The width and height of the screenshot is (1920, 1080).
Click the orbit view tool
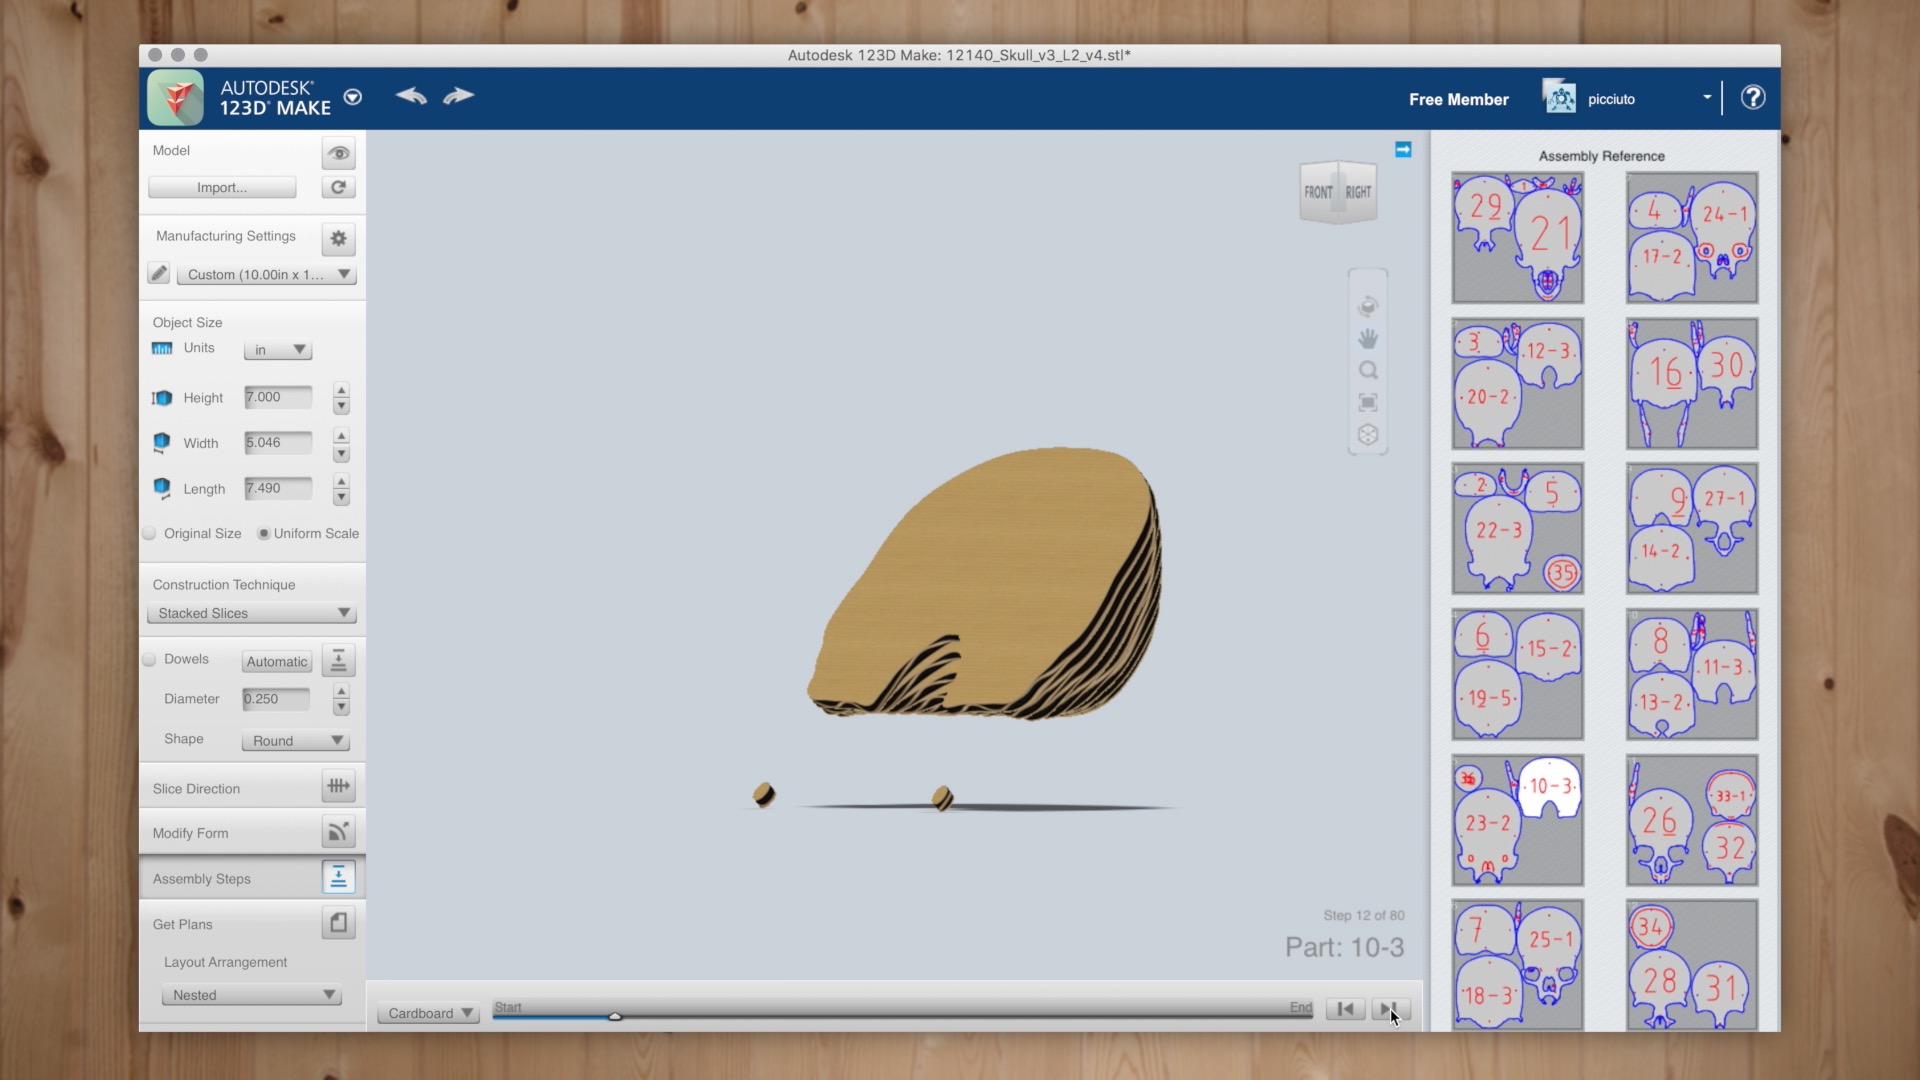(1368, 306)
